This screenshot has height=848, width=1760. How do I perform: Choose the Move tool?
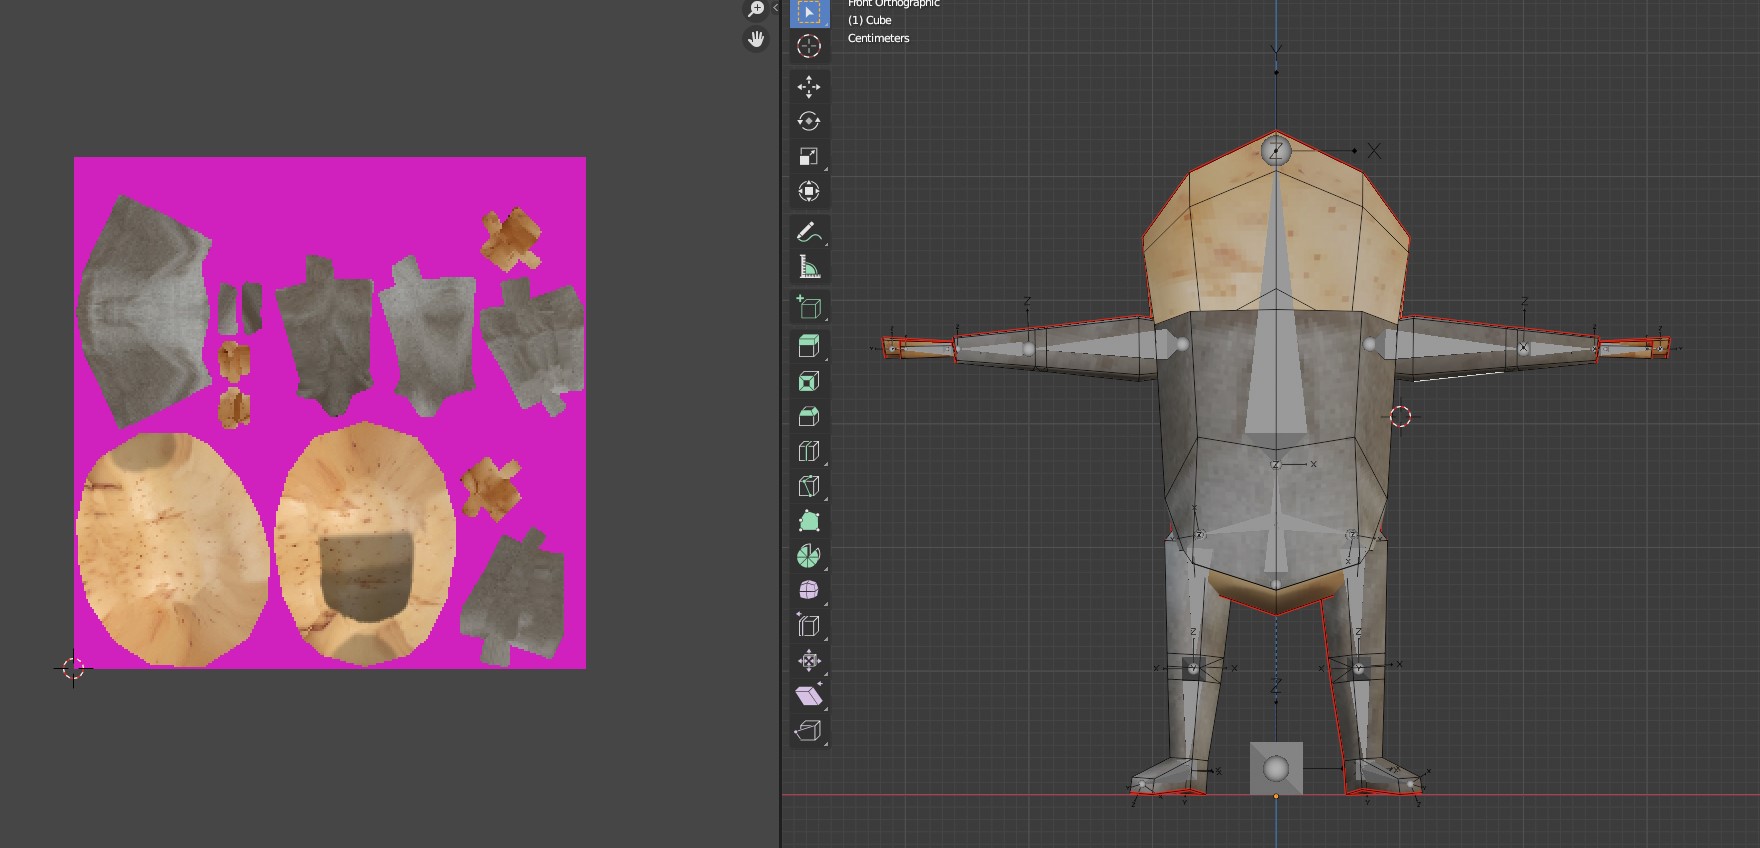809,87
